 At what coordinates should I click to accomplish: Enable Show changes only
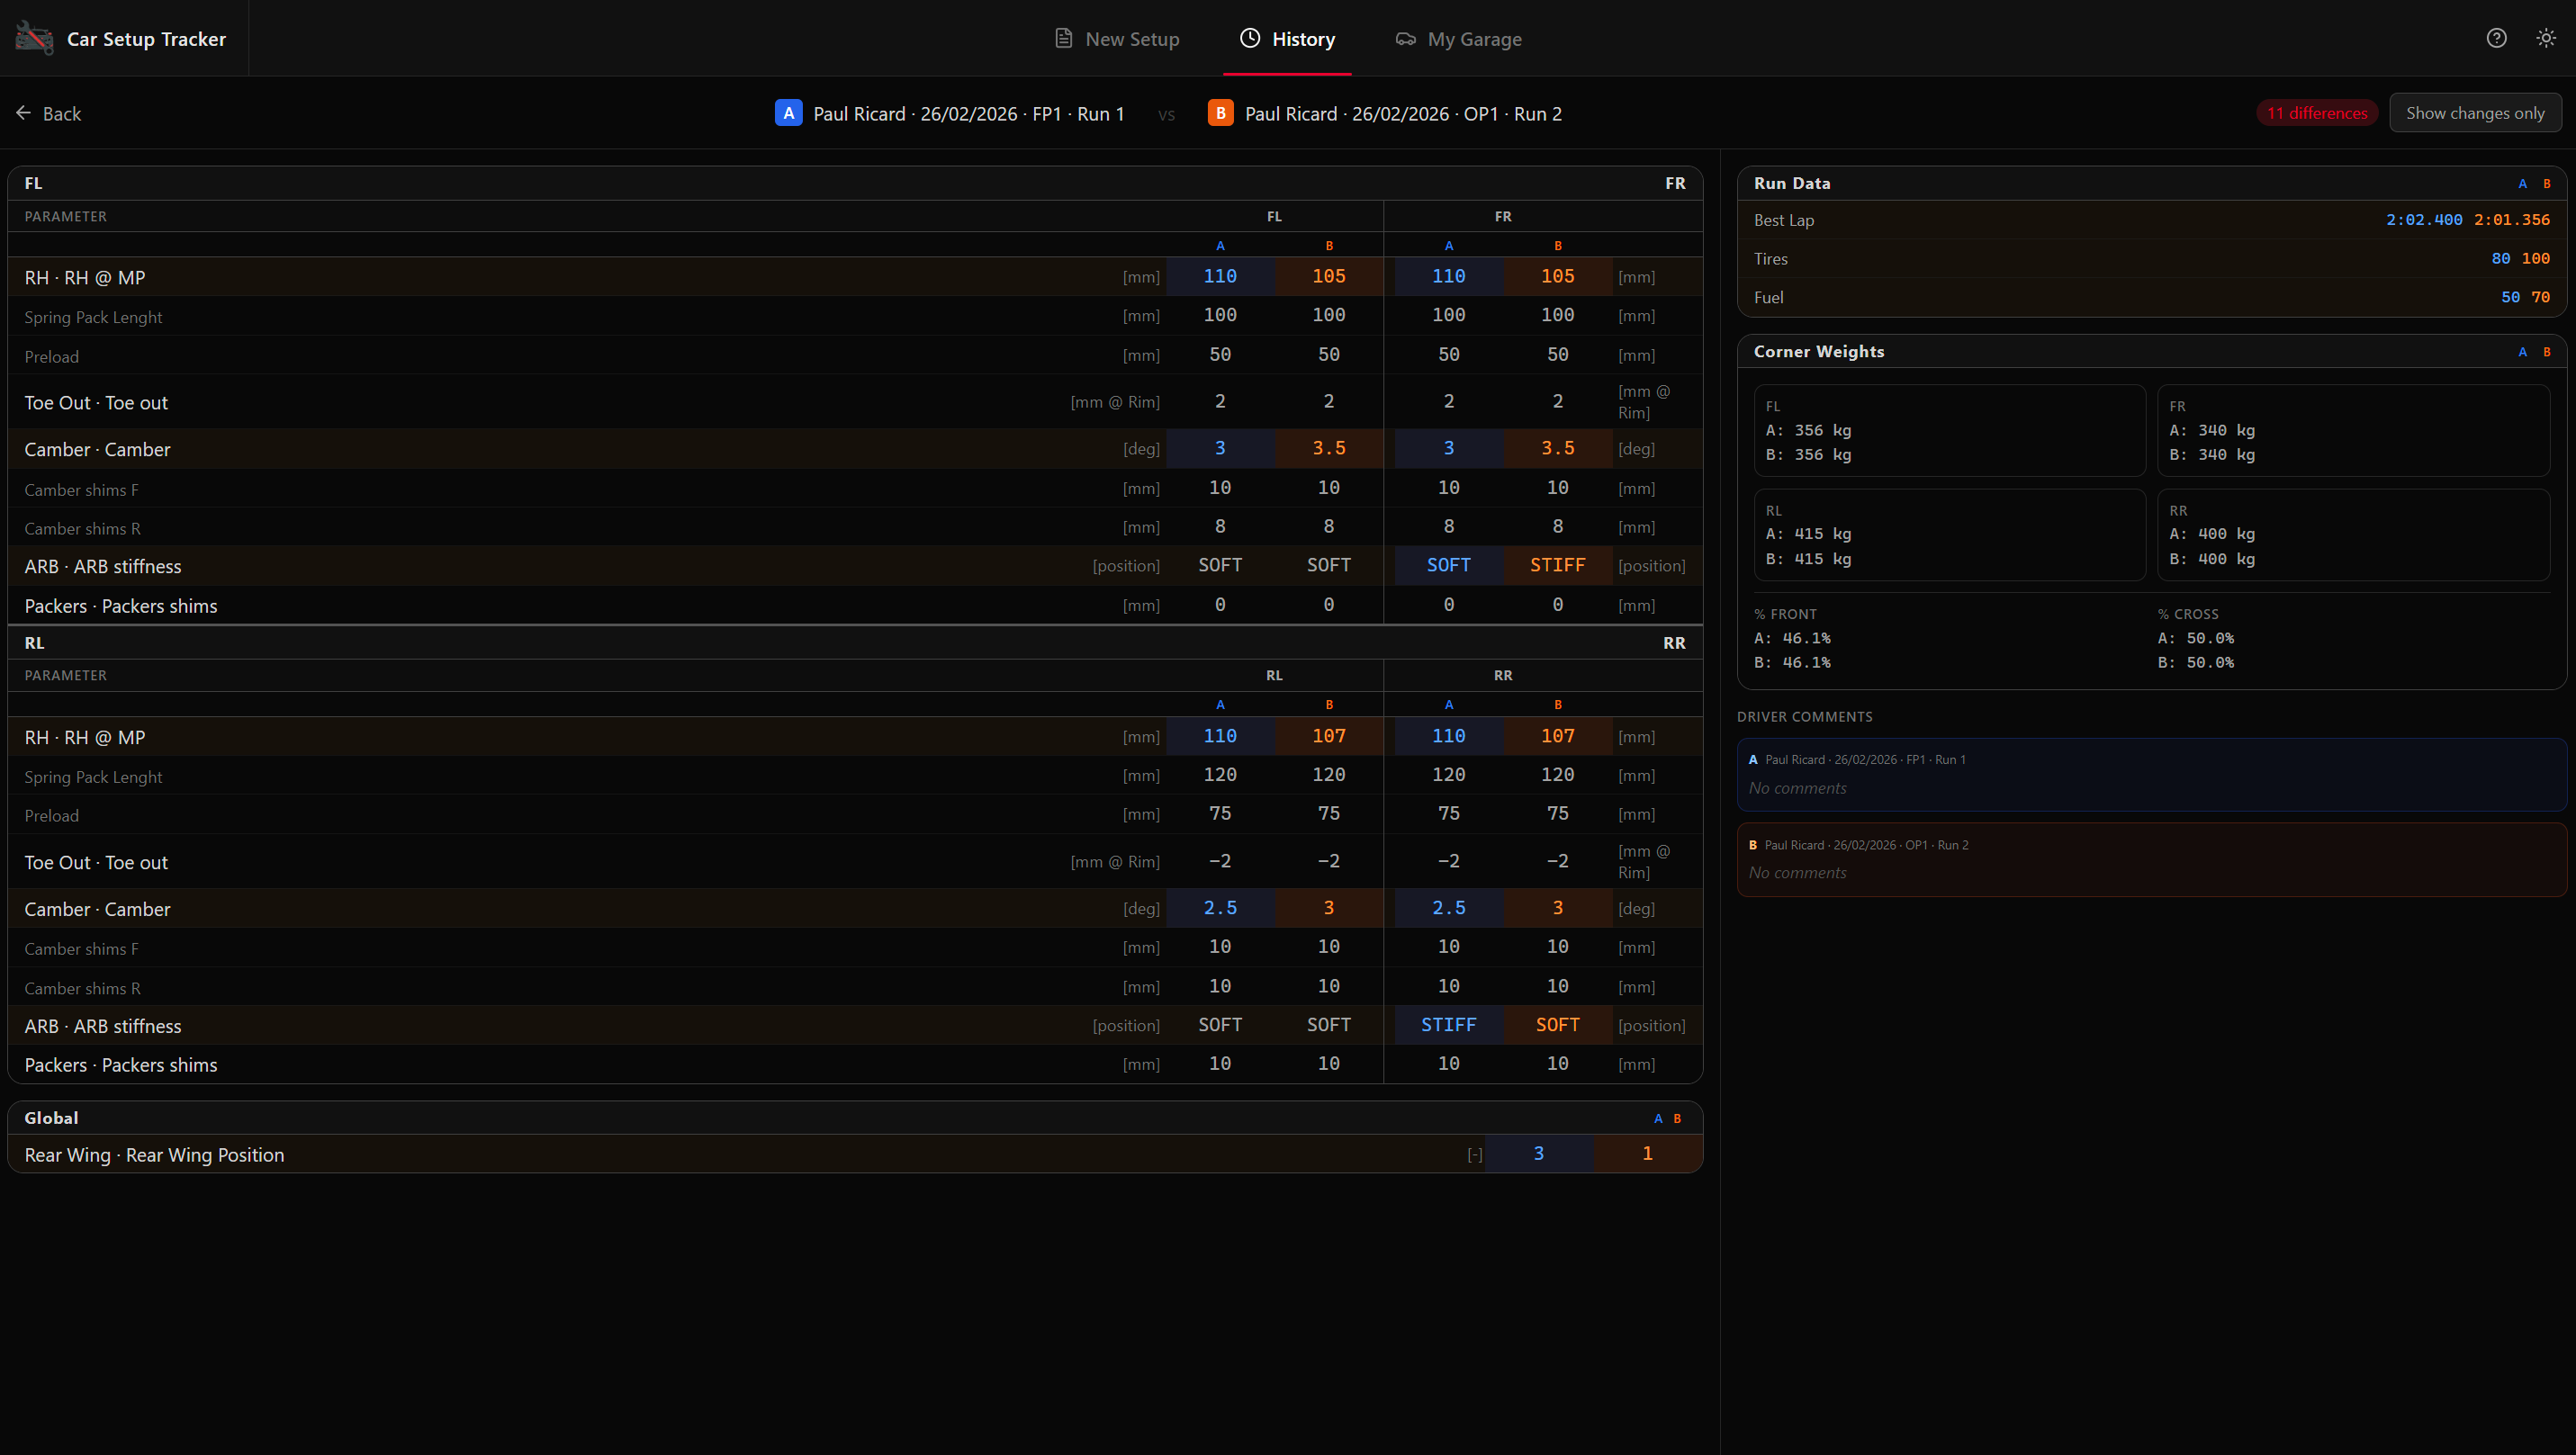pyautogui.click(x=2475, y=112)
